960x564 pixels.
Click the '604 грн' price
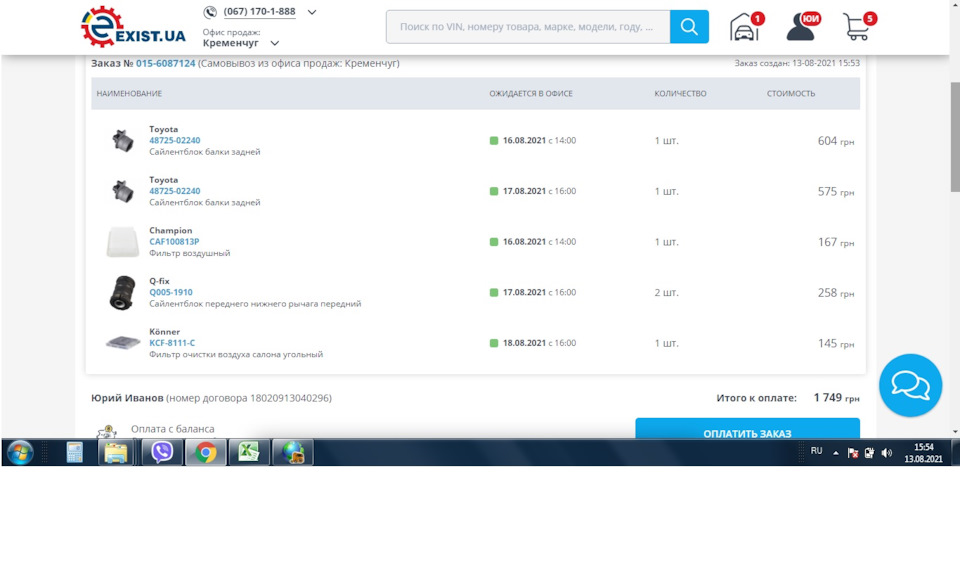pyautogui.click(x=836, y=141)
